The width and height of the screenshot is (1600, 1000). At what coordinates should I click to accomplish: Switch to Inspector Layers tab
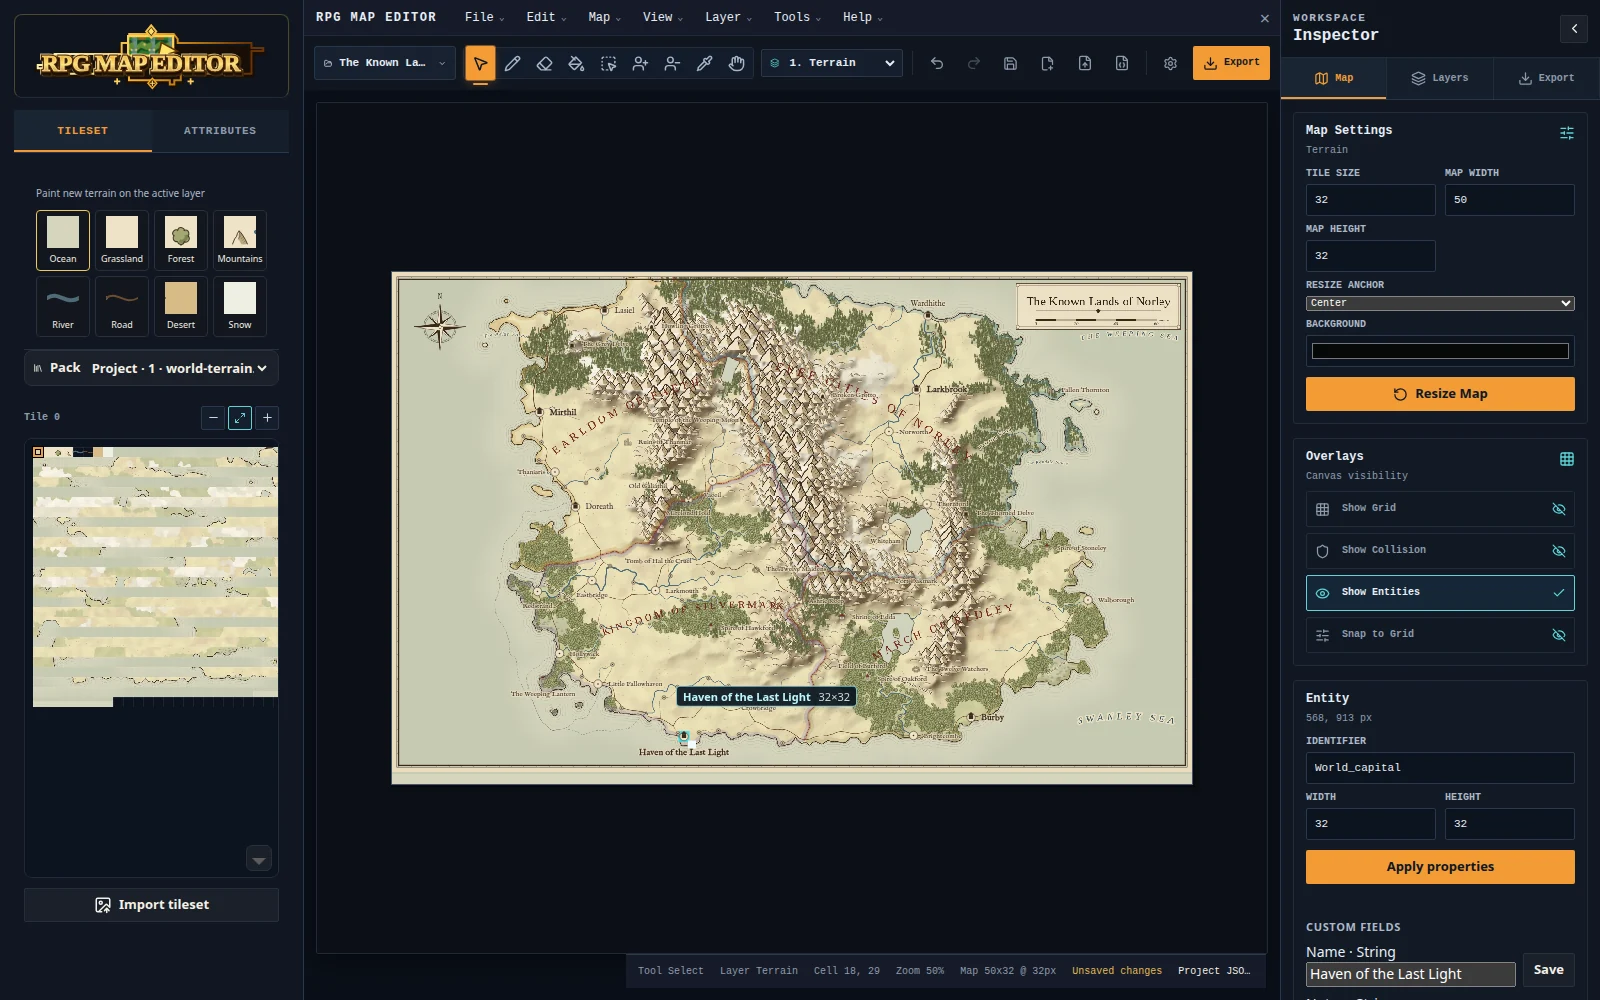pos(1440,78)
